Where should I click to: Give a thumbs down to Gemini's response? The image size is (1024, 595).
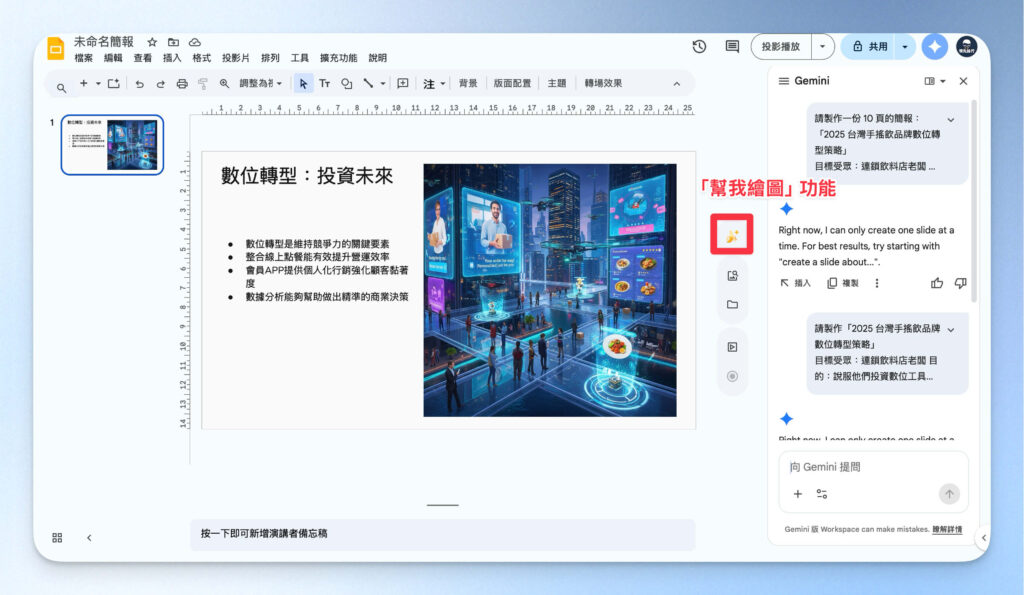[x=959, y=284]
